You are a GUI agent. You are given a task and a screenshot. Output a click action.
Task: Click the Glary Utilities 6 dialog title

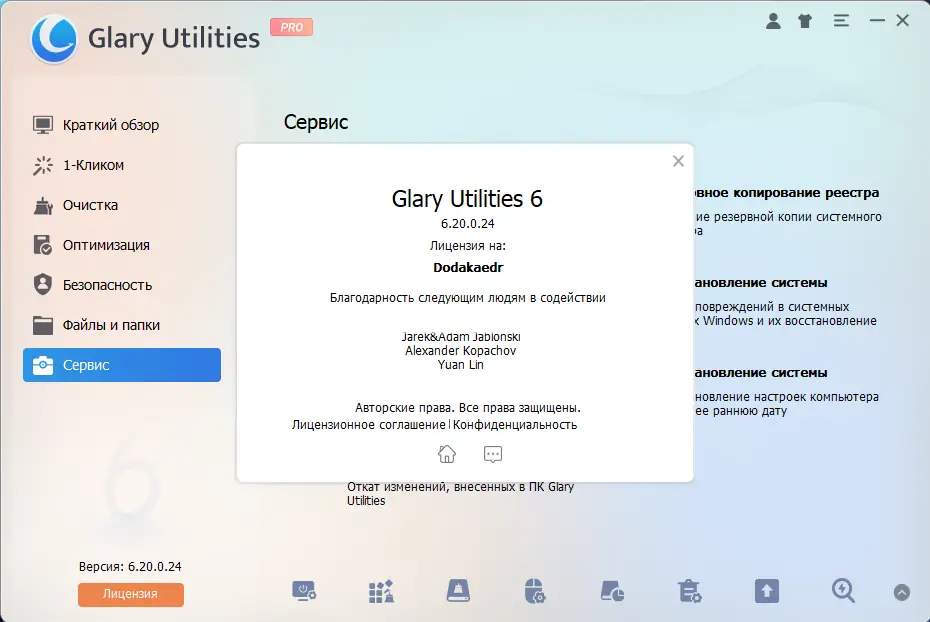pos(467,199)
